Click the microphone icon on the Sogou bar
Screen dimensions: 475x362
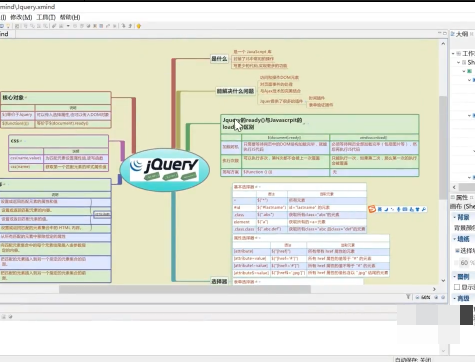(398, 209)
